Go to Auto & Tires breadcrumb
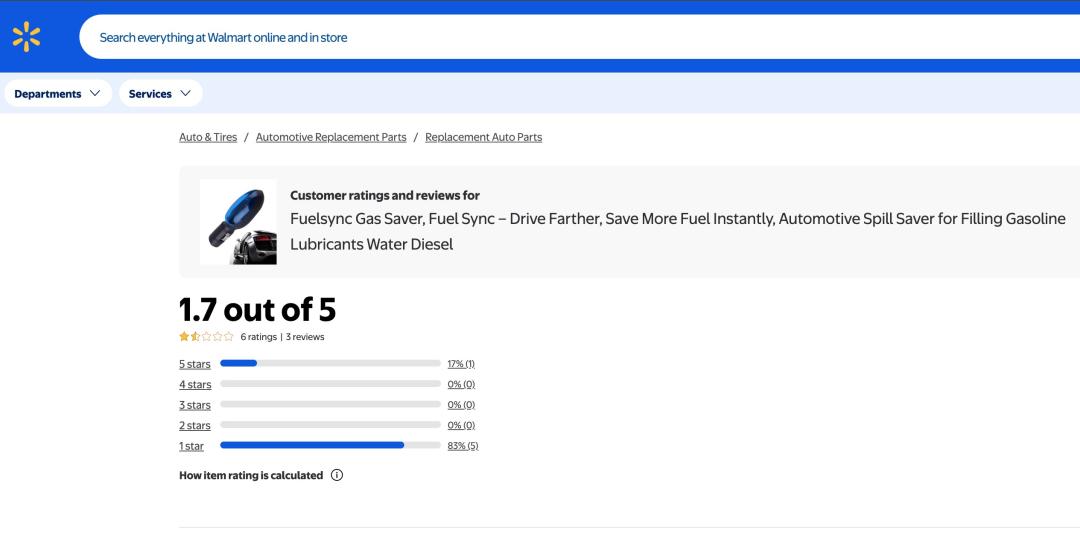 (208, 137)
